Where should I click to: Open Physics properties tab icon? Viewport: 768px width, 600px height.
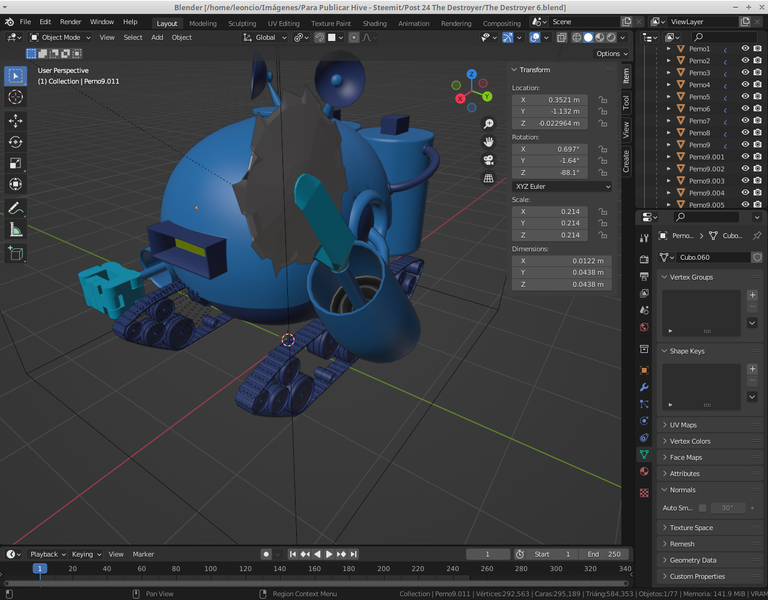click(644, 421)
